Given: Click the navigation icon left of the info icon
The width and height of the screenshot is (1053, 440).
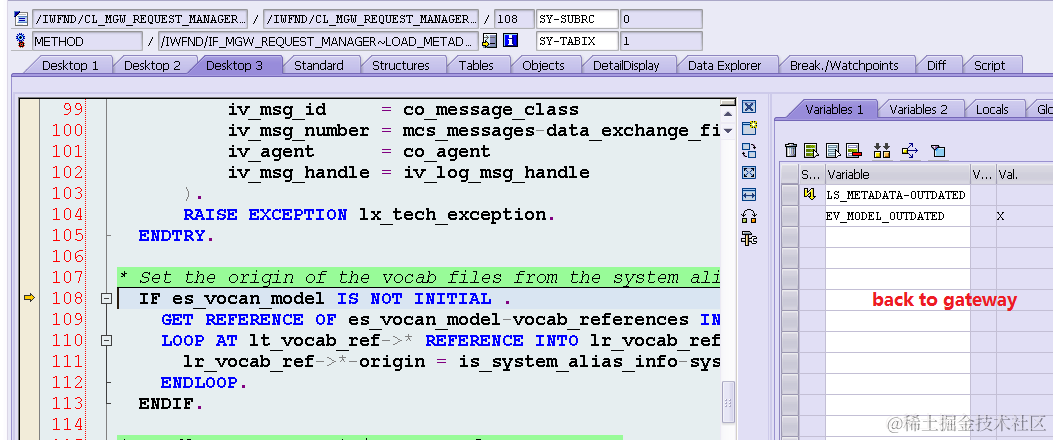Looking at the screenshot, I should click(x=490, y=40).
